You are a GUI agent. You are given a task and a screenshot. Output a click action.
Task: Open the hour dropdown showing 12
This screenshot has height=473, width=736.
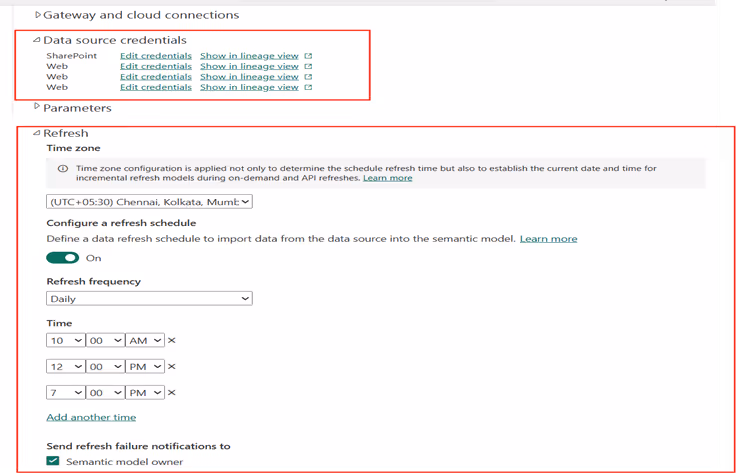(66, 366)
